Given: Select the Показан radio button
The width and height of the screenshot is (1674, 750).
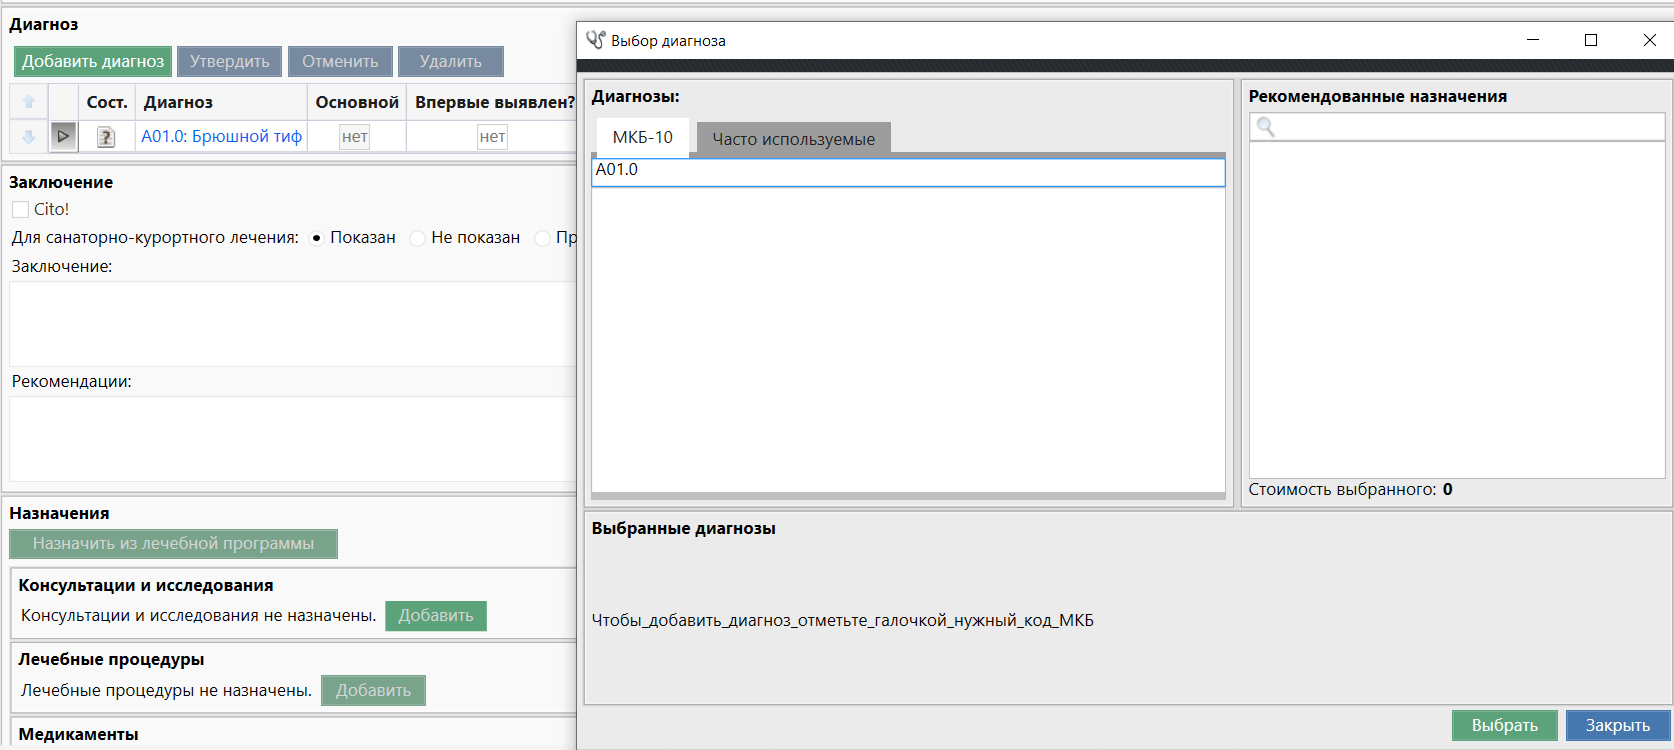Looking at the screenshot, I should tap(316, 238).
